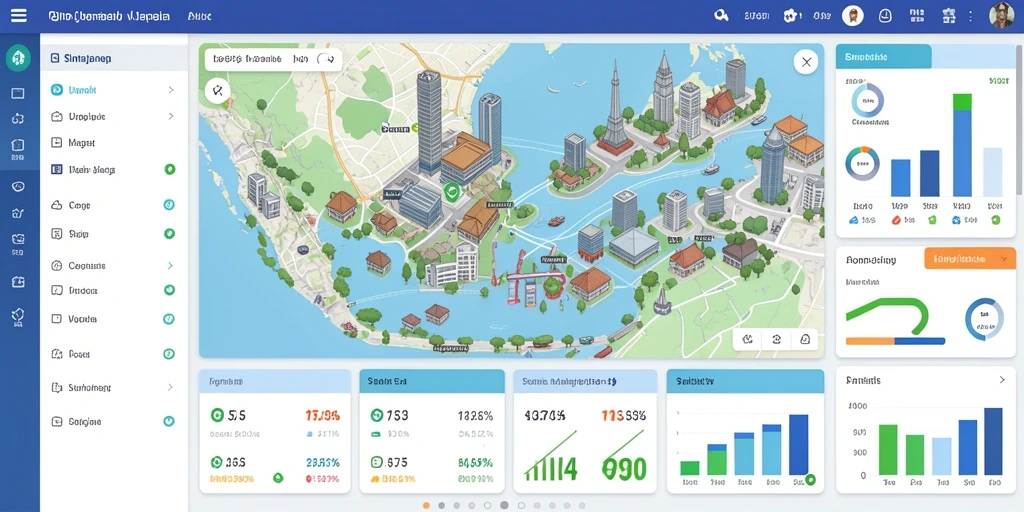Click the orange-and-blue progress bar in the right panel
The image size is (1024, 512).
point(895,341)
